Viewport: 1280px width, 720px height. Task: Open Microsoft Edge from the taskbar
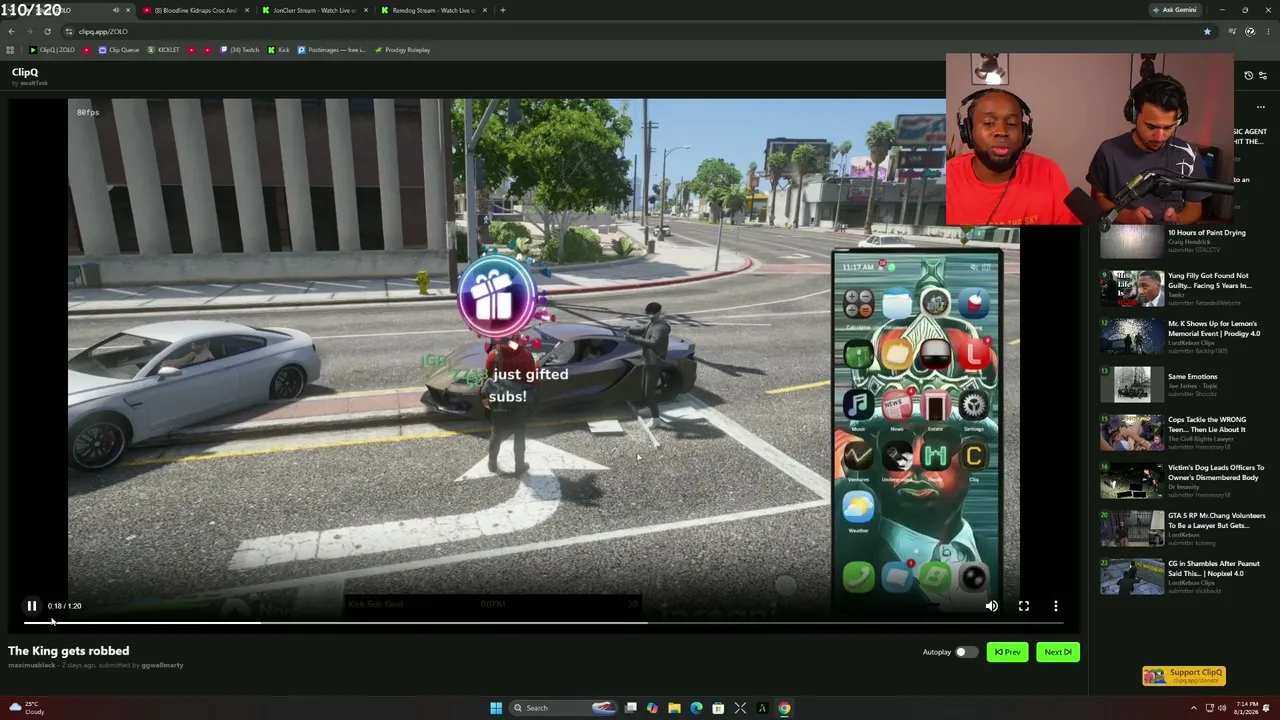696,708
